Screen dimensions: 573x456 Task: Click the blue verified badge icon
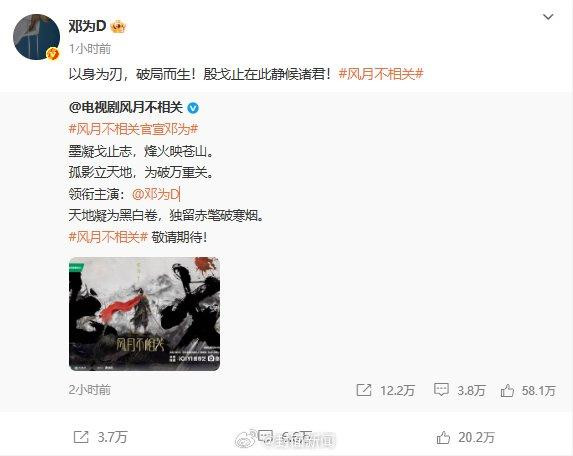tap(193, 108)
